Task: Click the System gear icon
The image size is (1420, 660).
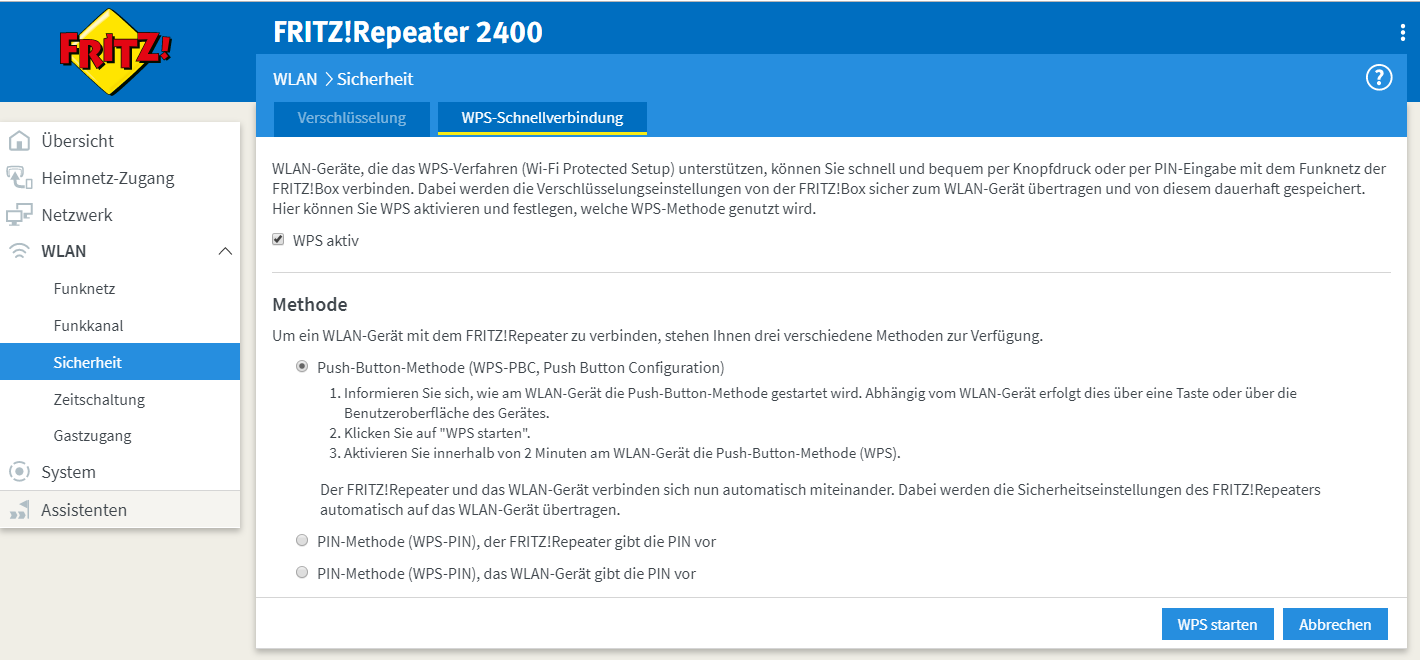Action: tap(19, 472)
